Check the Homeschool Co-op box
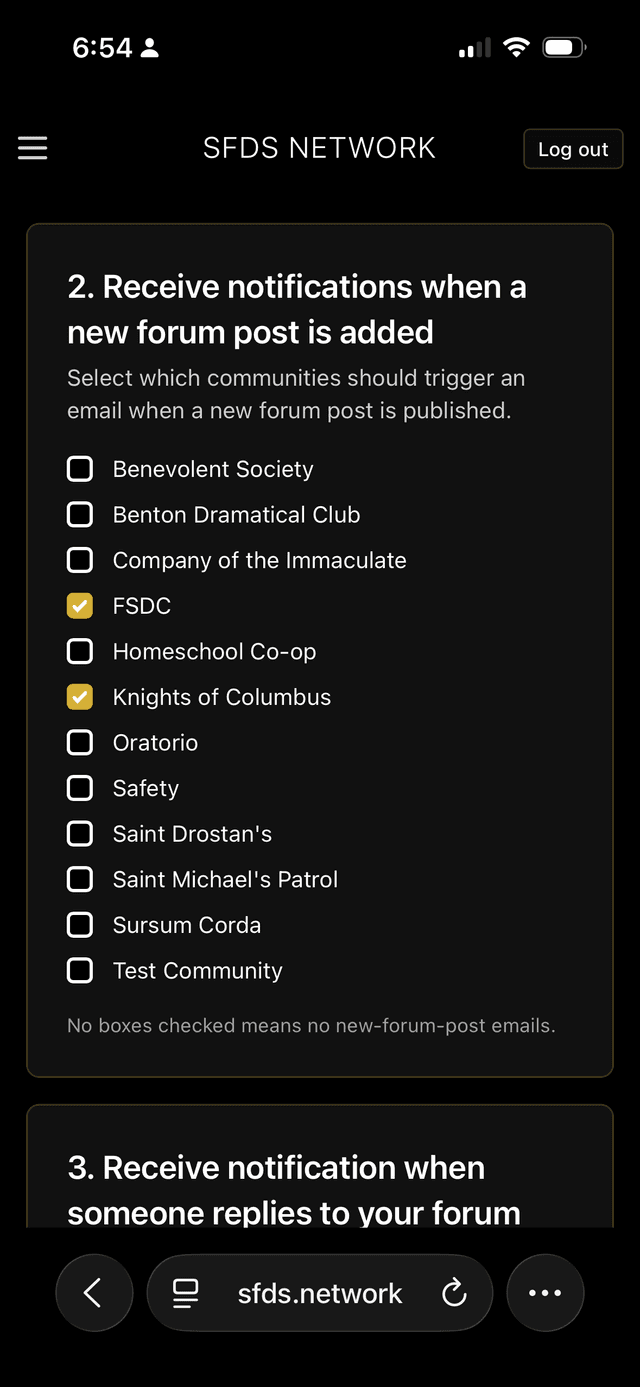Screen dimensions: 640x1387 point(80,651)
